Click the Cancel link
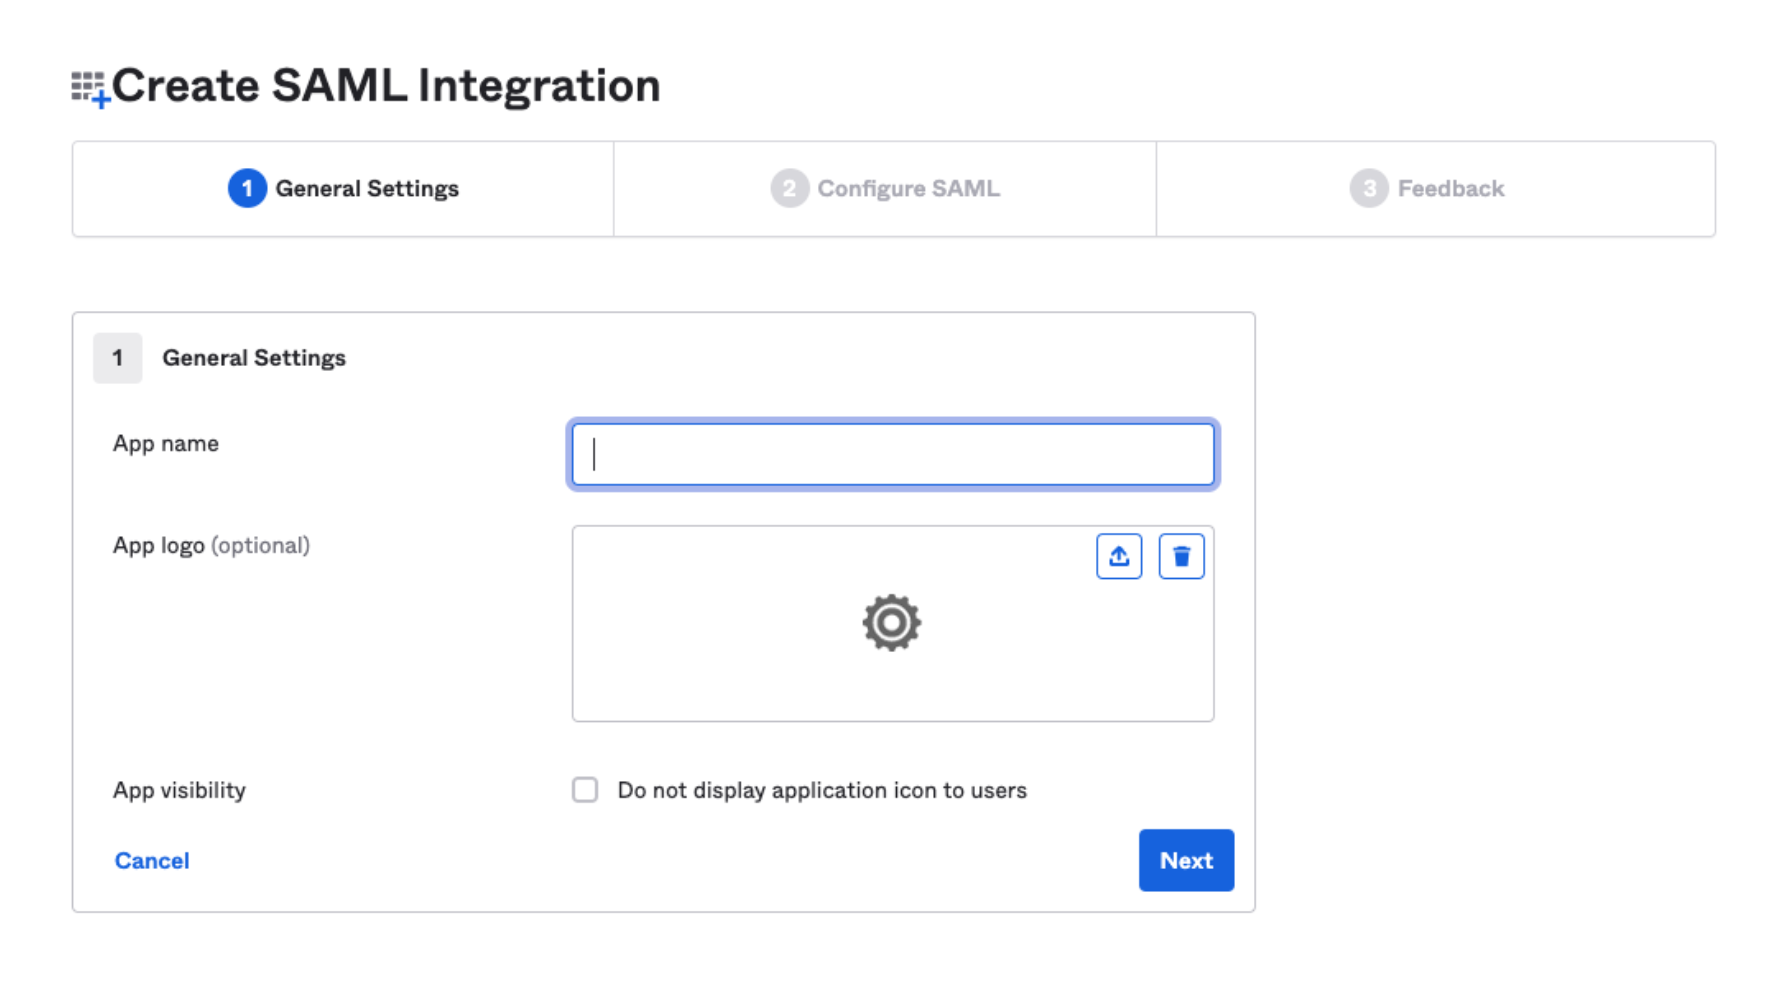 click(x=152, y=860)
